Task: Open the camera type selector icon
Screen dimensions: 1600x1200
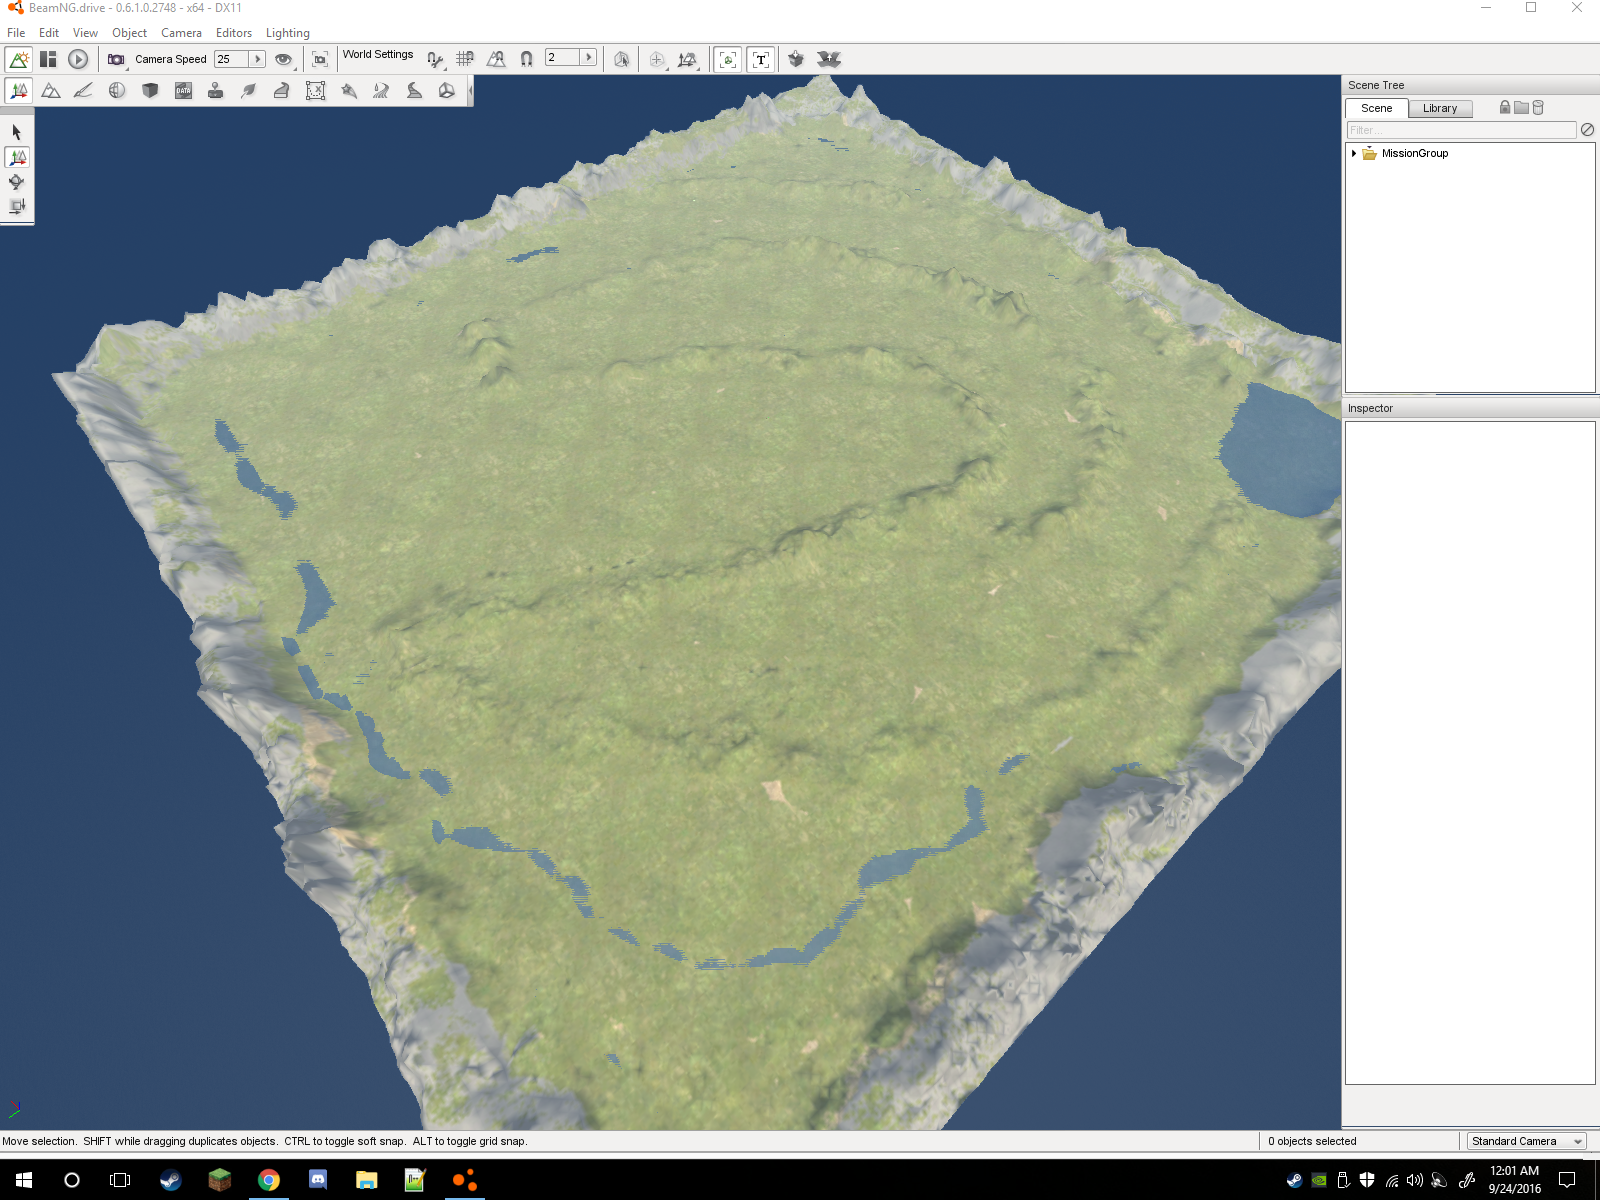Action: [x=117, y=59]
